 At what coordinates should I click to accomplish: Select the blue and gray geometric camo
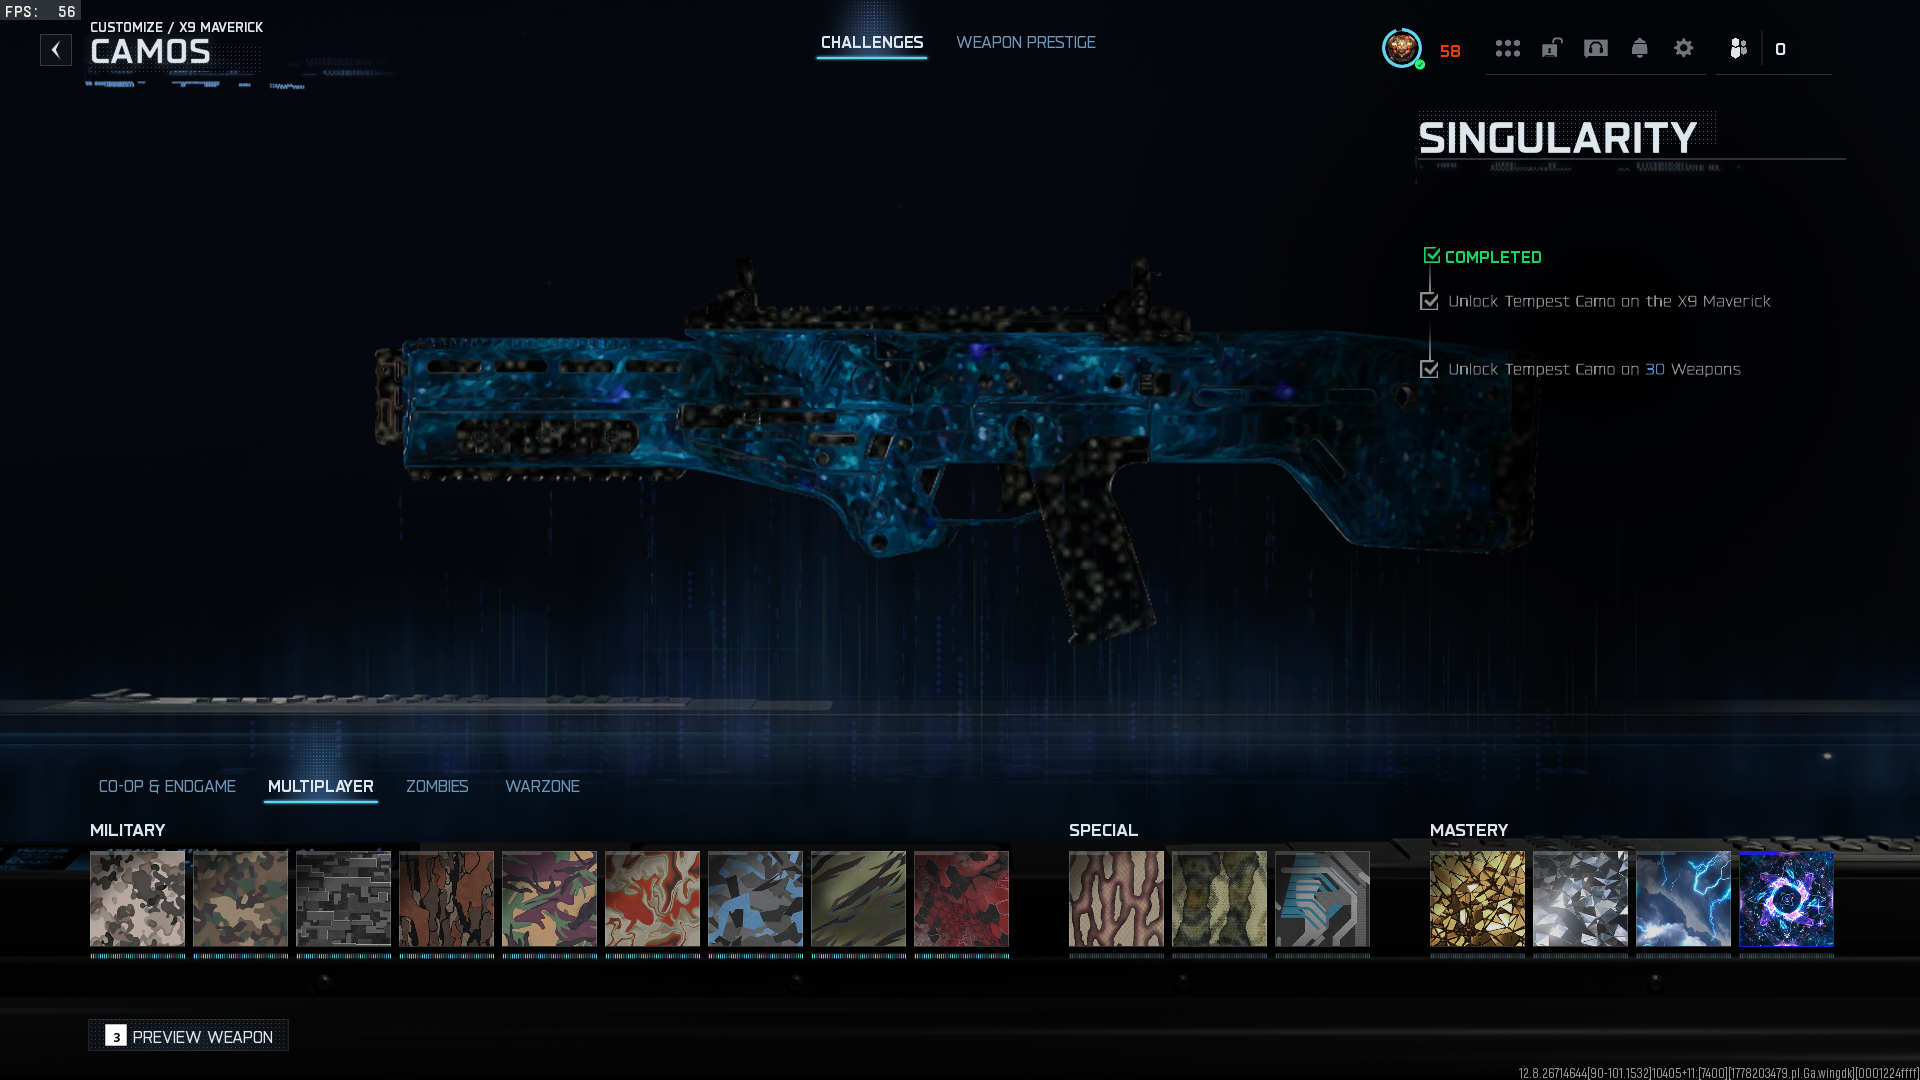[756, 899]
